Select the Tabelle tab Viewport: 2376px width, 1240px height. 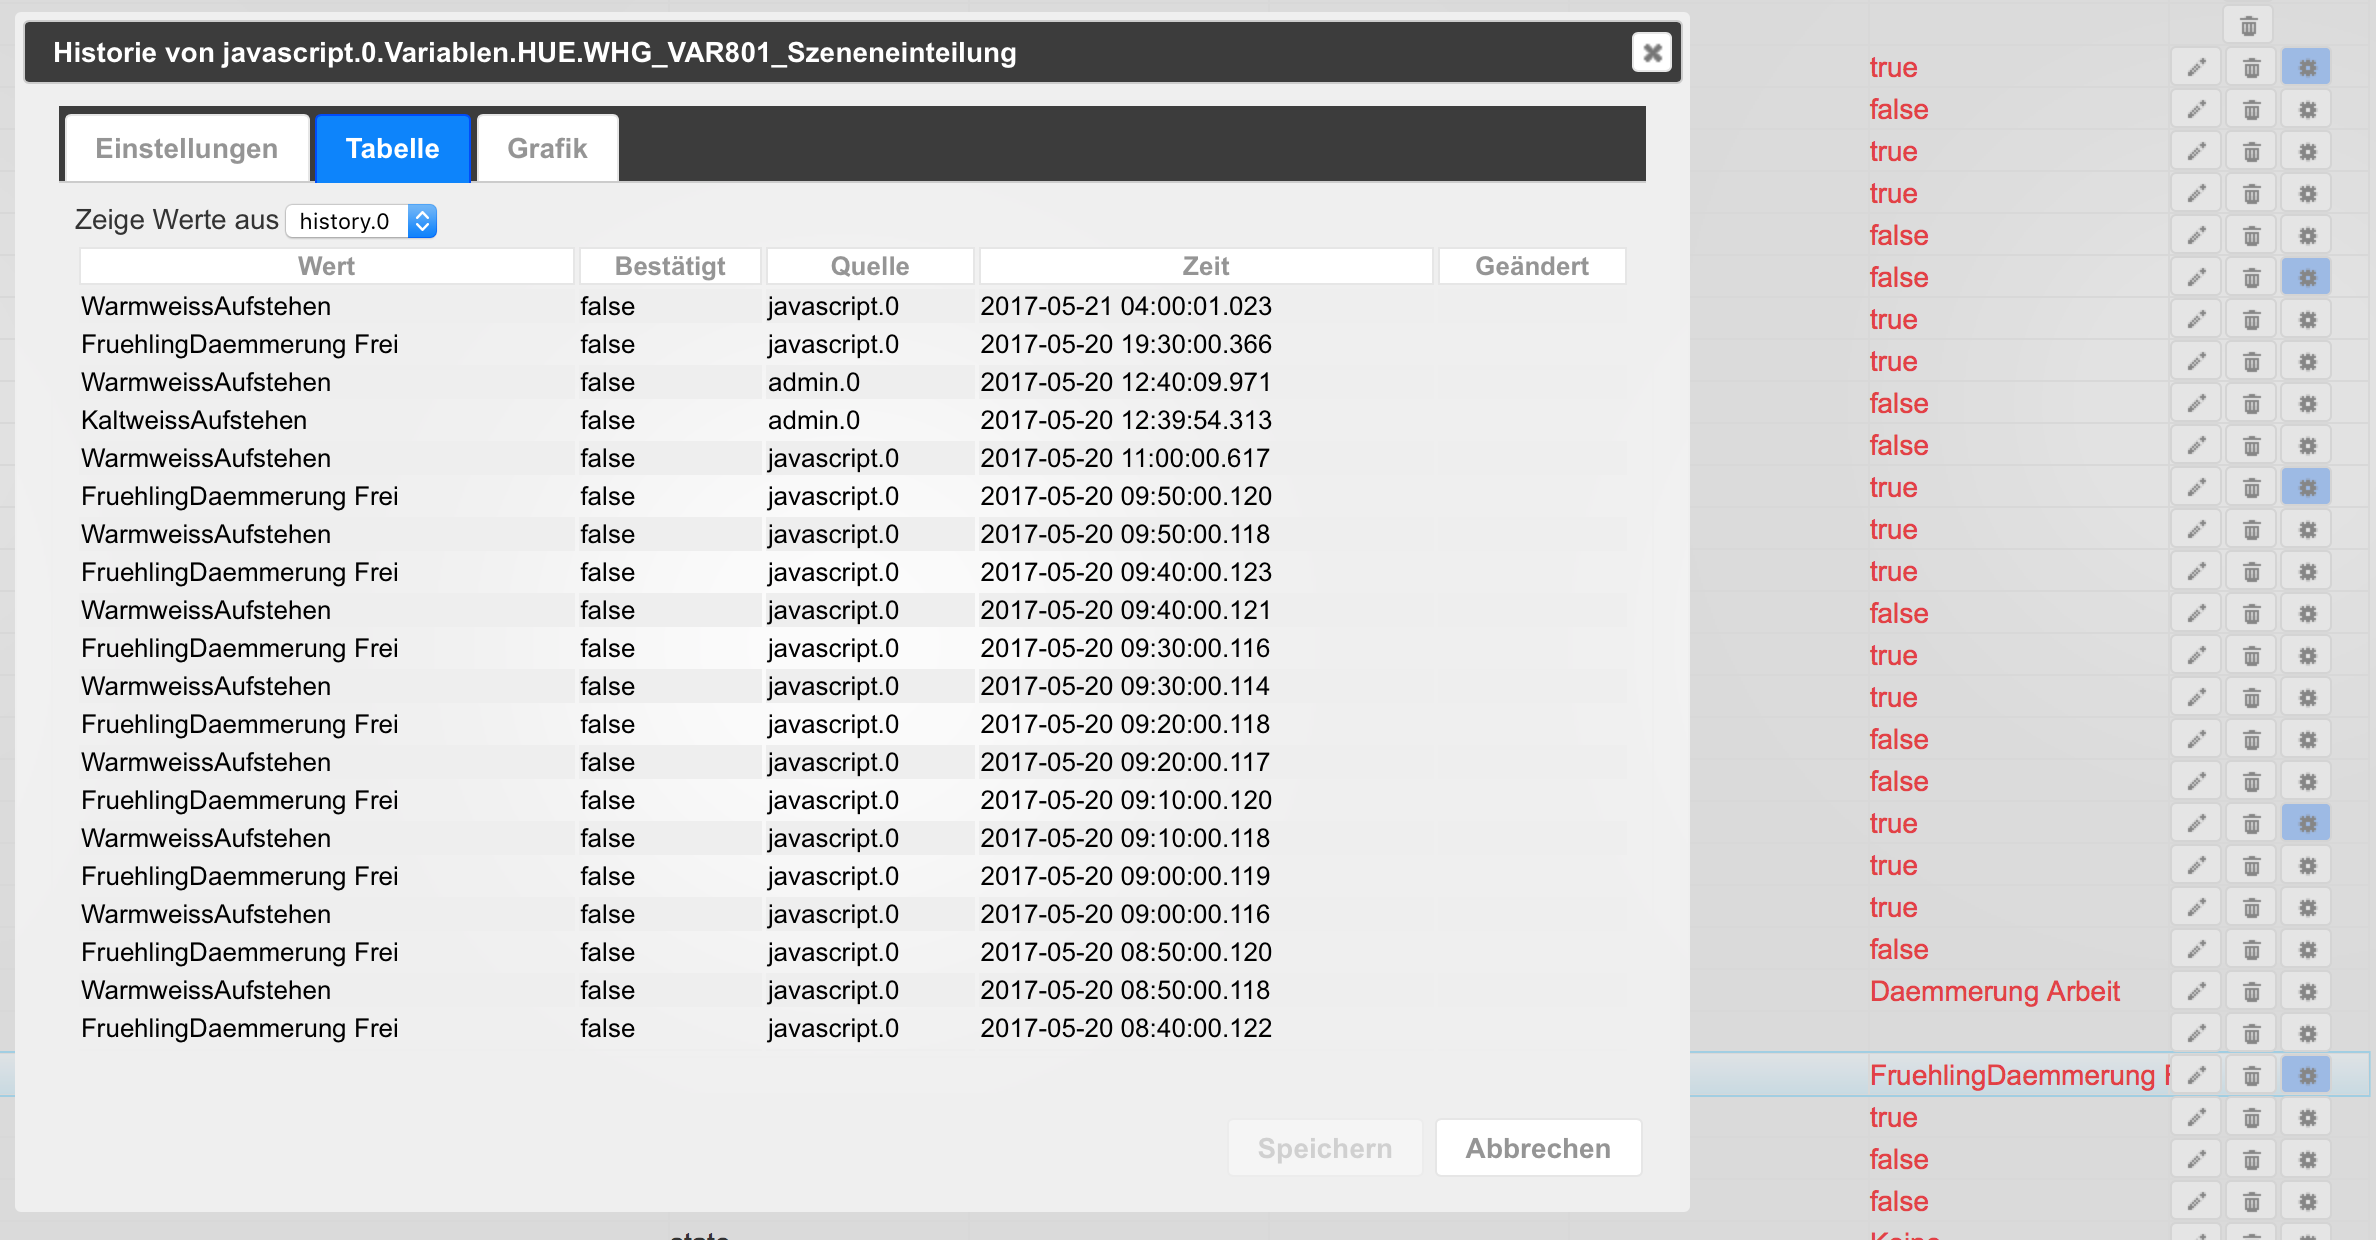(392, 148)
